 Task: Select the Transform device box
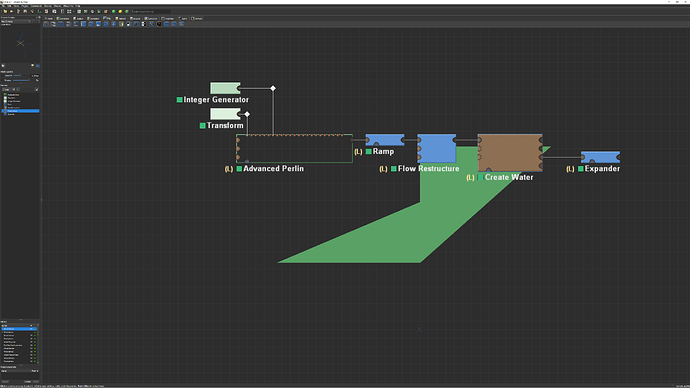point(225,114)
